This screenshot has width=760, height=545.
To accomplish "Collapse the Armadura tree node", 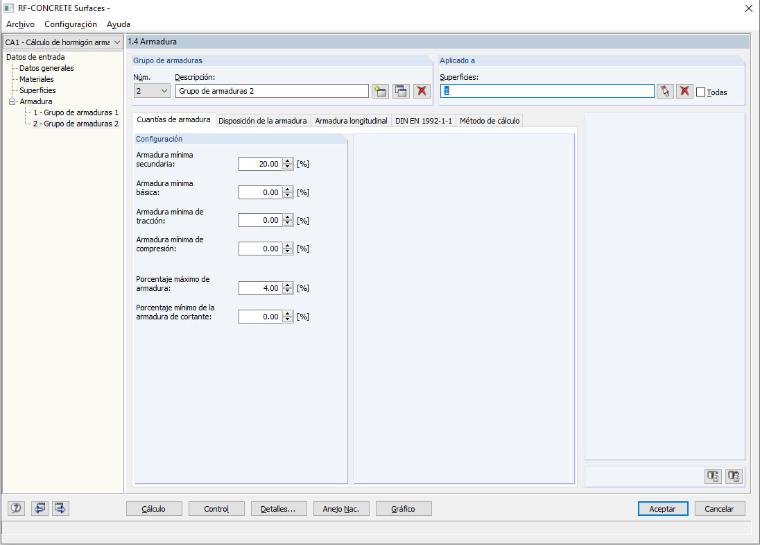I will 12,101.
